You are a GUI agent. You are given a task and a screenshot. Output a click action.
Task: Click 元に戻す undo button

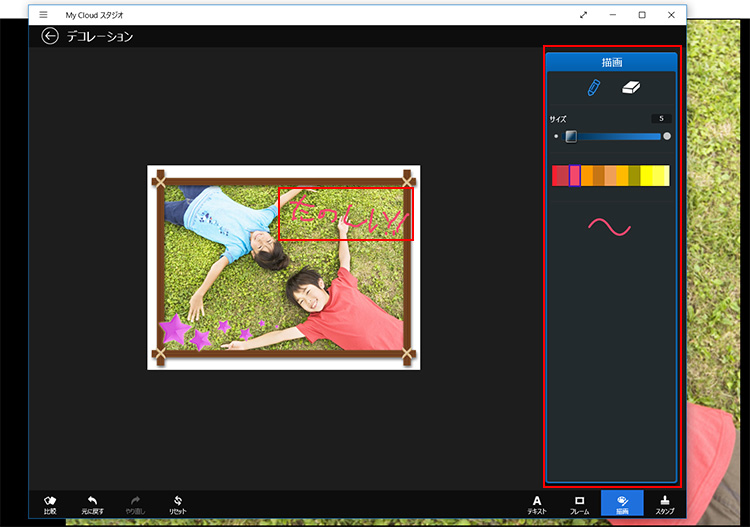point(92,504)
